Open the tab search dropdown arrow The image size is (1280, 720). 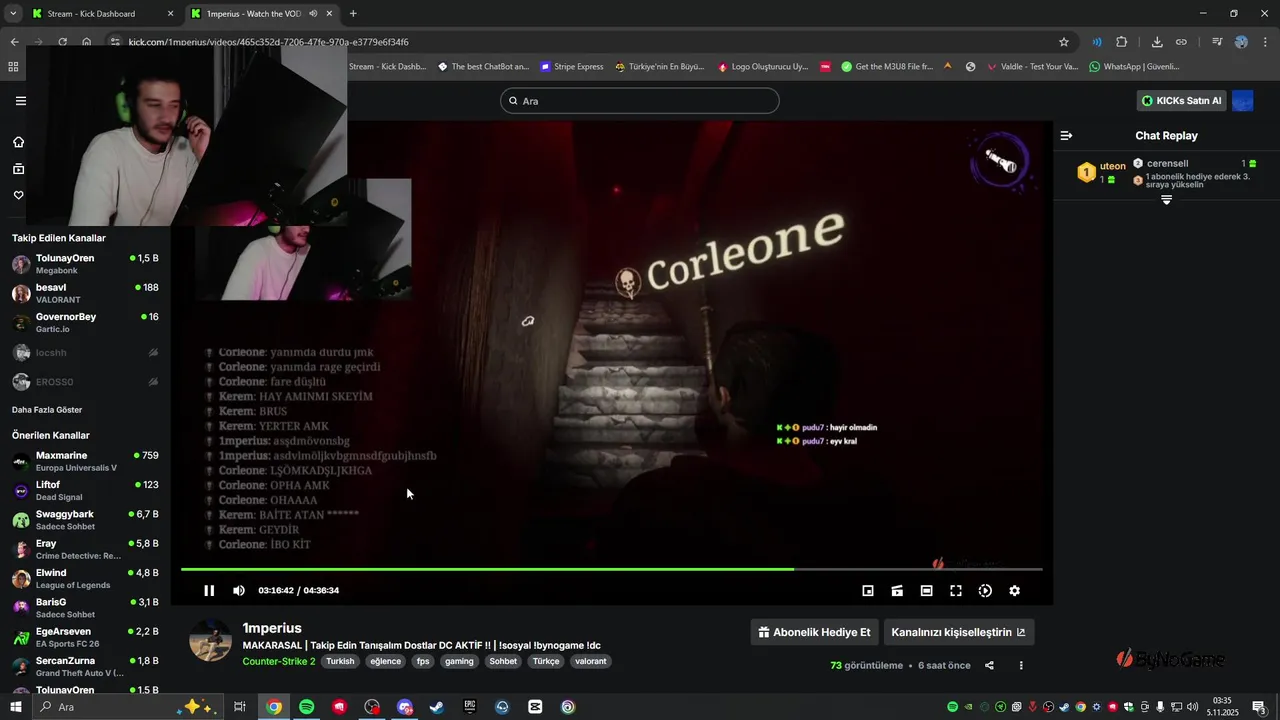coord(13,14)
